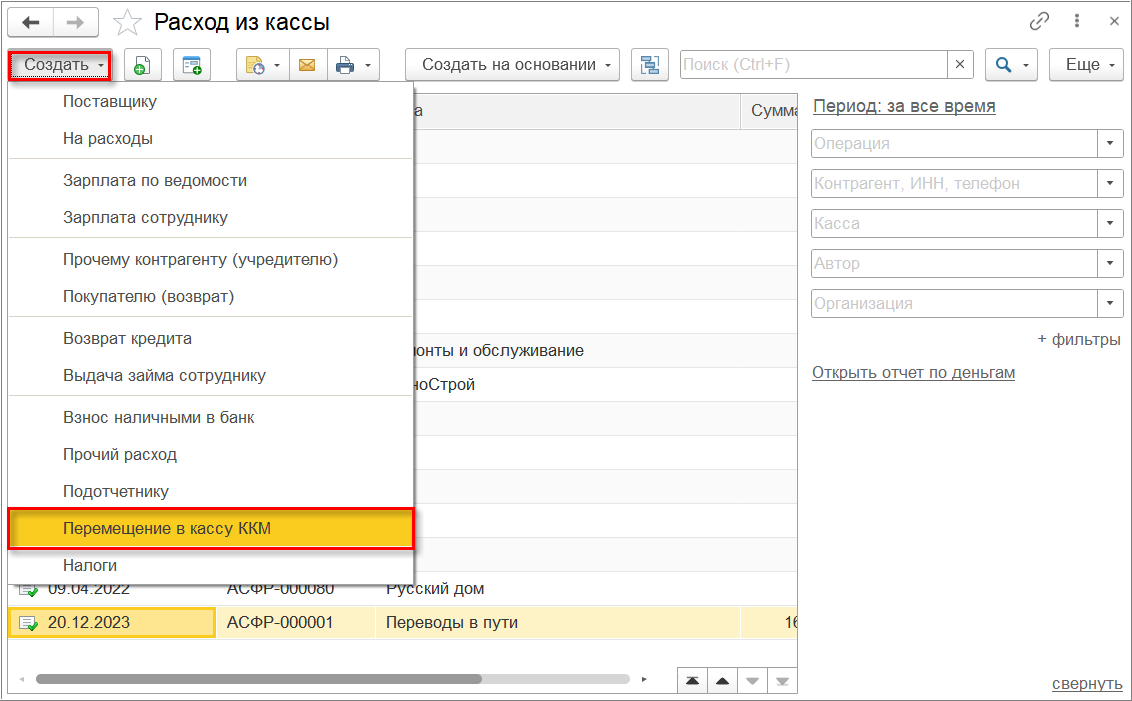The height and width of the screenshot is (701, 1132).
Task: Click the forward navigation arrow
Action: coord(75,23)
